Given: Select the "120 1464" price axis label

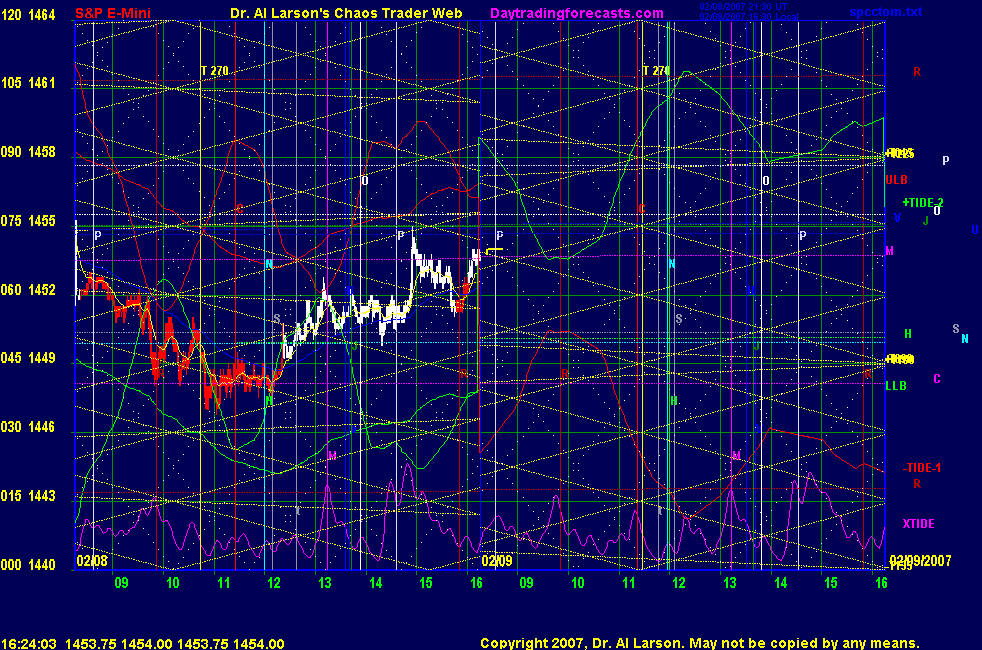Looking at the screenshot, I should [x=28, y=14].
